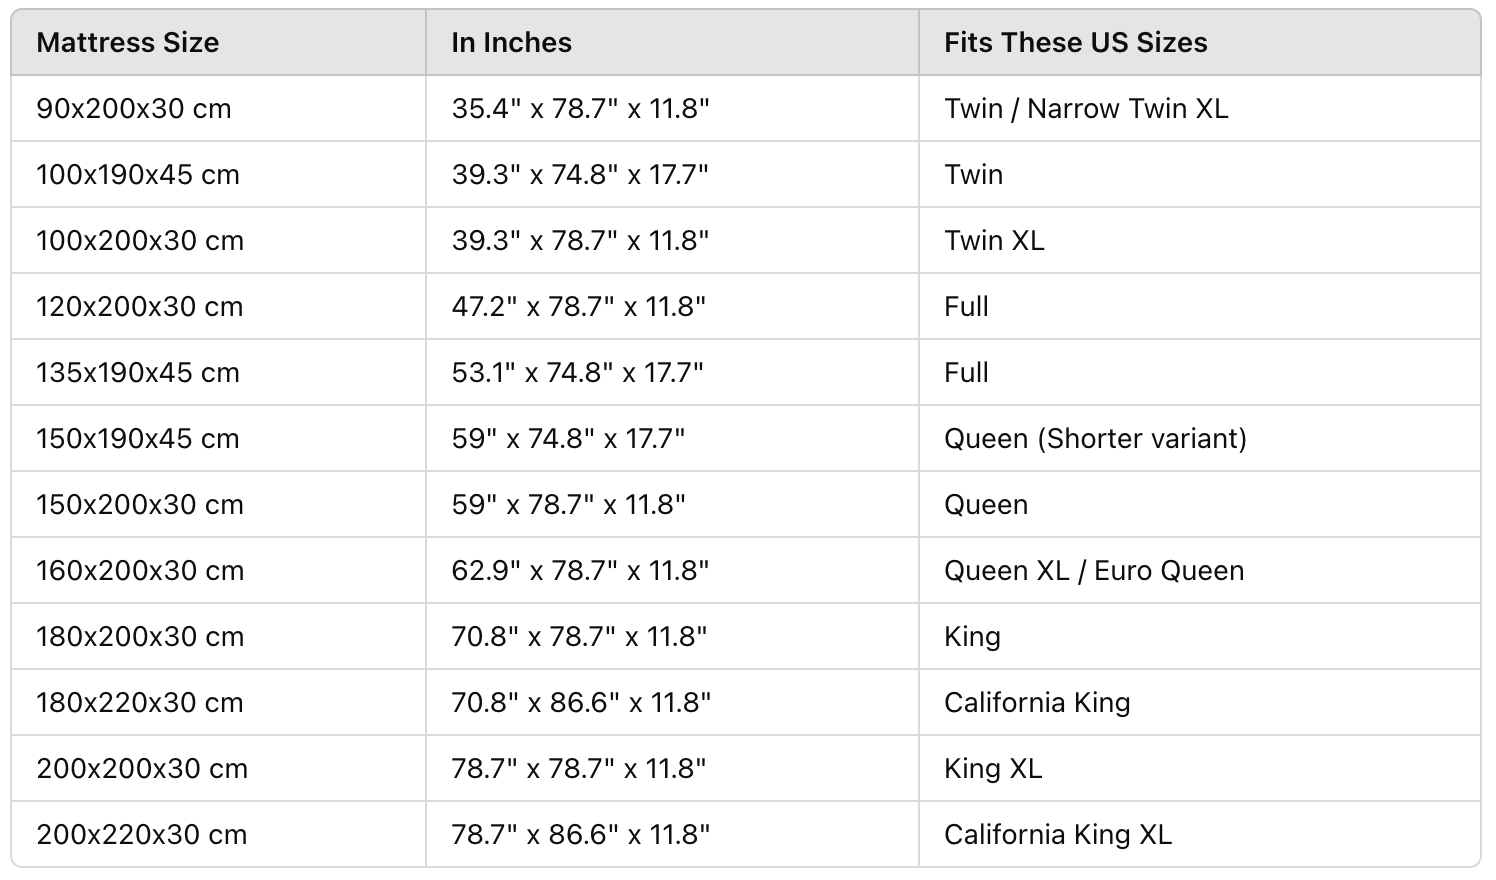Select the 150x200x30 cm mattress cell

click(x=219, y=504)
